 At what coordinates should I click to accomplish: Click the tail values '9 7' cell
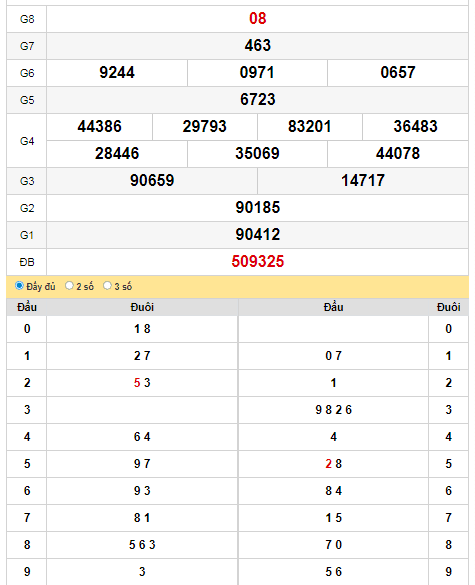click(142, 464)
